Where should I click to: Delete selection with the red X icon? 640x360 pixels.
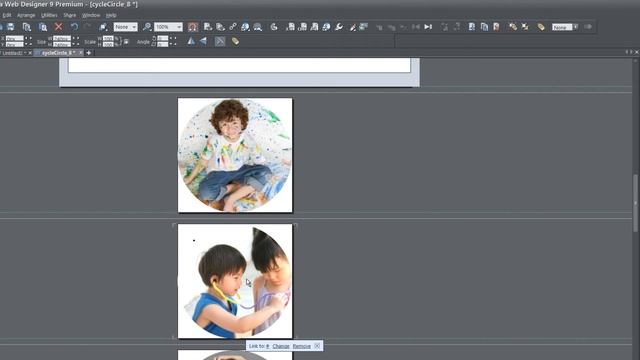click(x=58, y=27)
